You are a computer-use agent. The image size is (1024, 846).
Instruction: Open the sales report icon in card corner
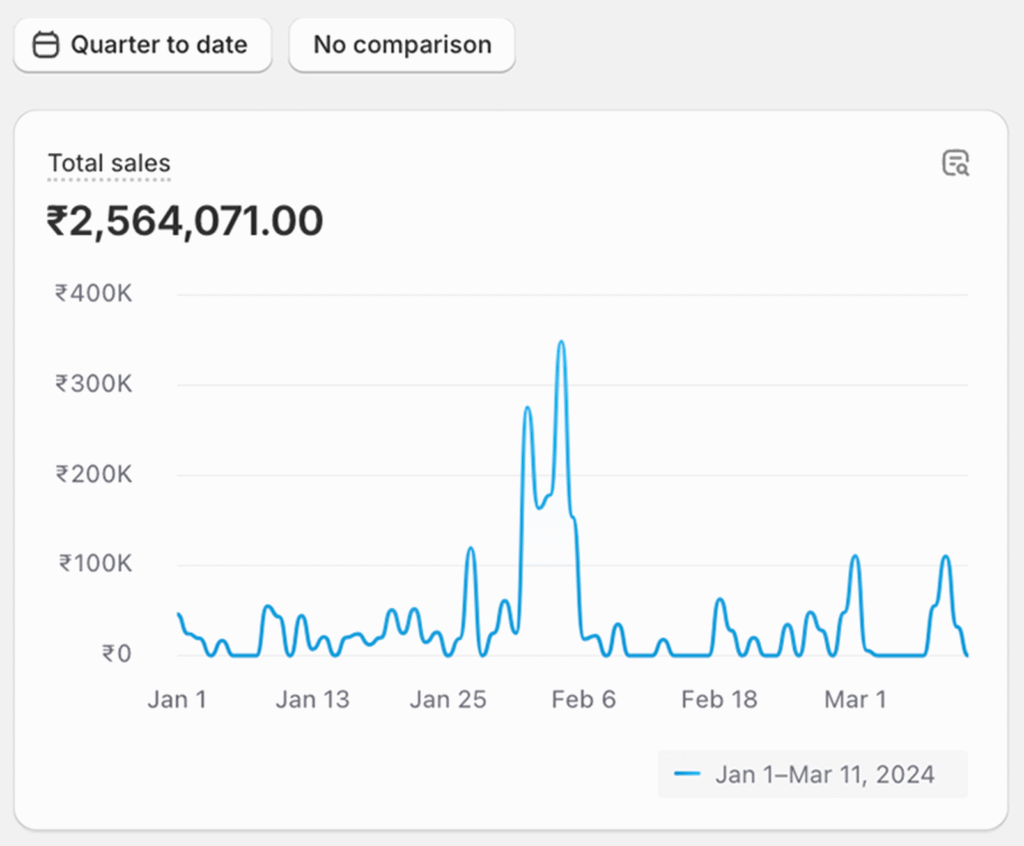(956, 163)
